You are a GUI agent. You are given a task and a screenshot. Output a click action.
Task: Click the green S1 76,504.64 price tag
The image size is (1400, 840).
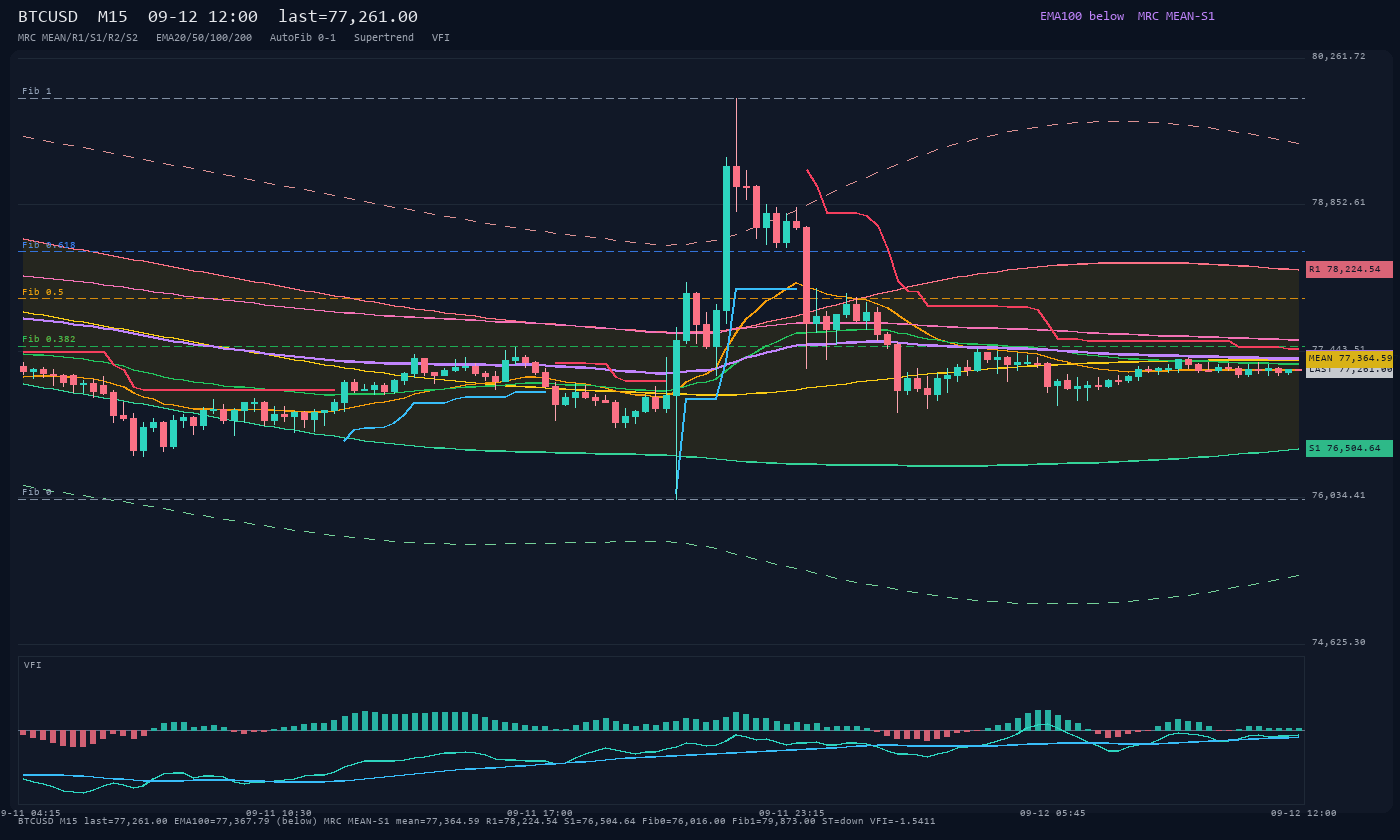[x=1349, y=448]
